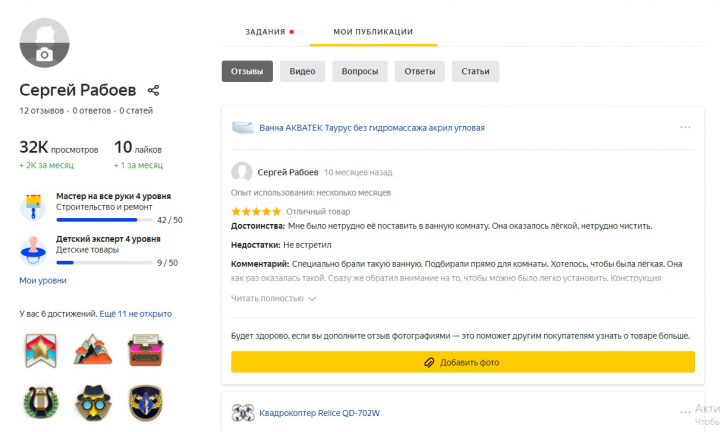The image size is (720, 432).
Task: Open three-dots menu for Квадрокоптер review
Action: (x=685, y=411)
